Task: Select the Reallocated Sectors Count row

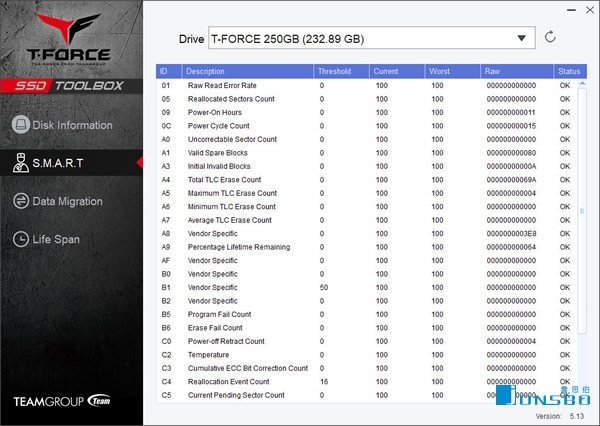Action: point(367,99)
